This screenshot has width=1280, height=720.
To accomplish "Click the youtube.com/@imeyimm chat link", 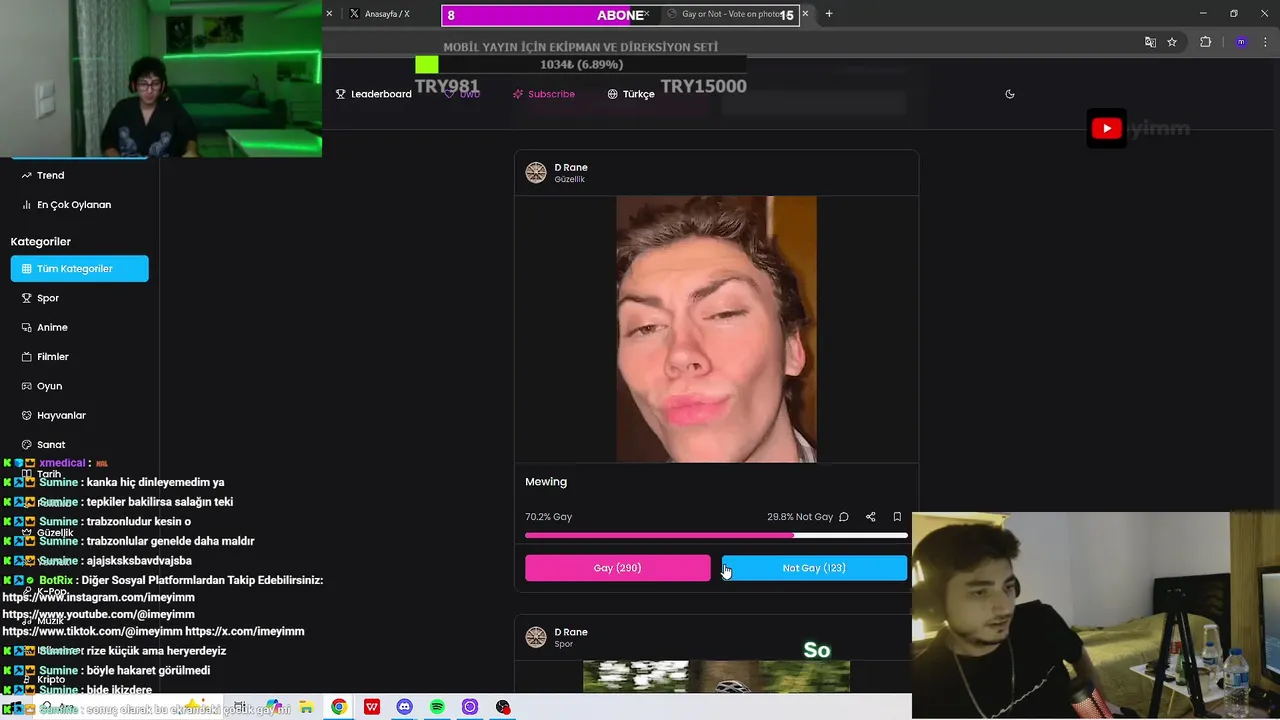I will click(98, 614).
